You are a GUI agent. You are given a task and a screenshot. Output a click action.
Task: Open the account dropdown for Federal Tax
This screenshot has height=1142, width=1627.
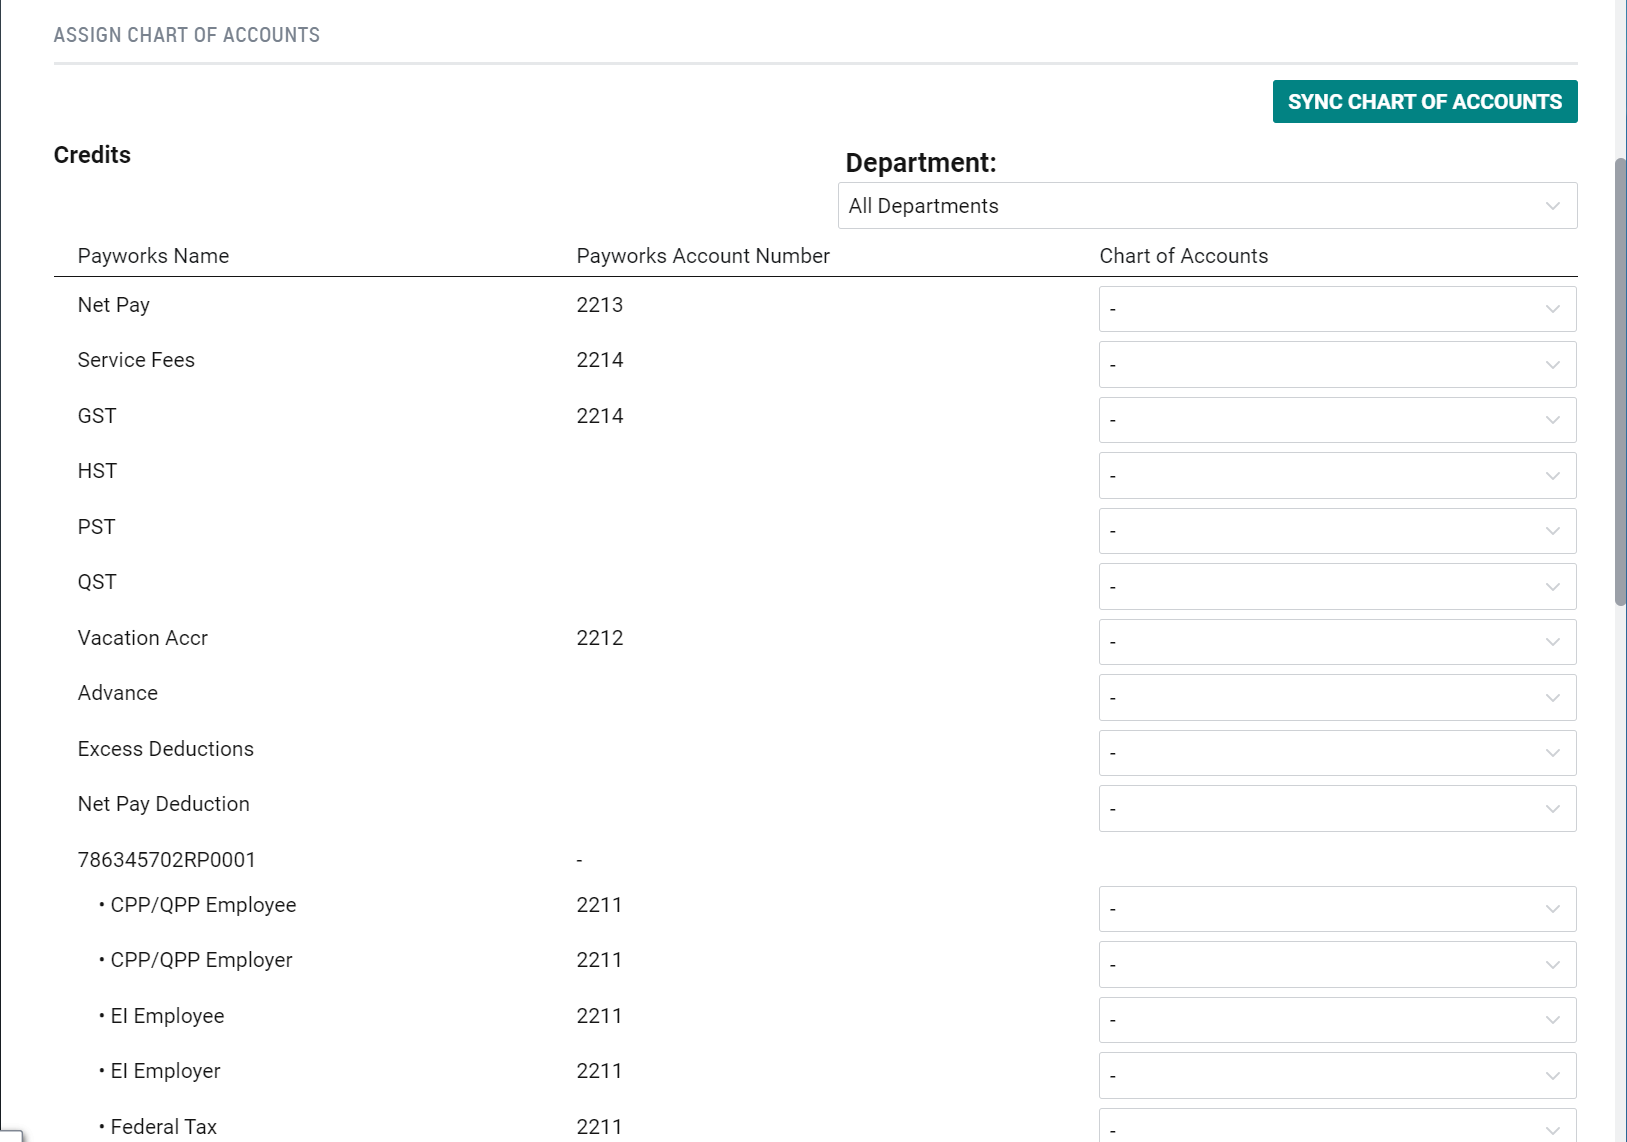(x=1337, y=1128)
